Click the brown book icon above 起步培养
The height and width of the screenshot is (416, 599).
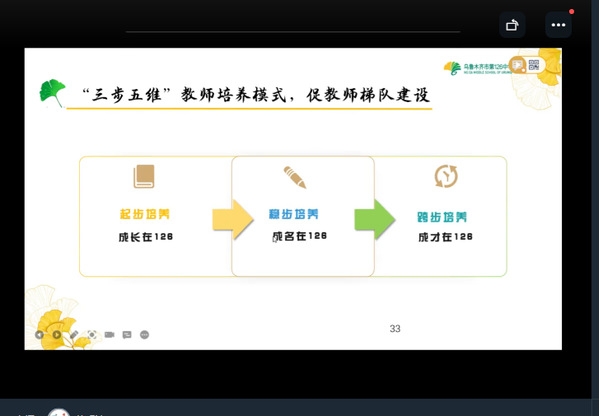click(144, 176)
